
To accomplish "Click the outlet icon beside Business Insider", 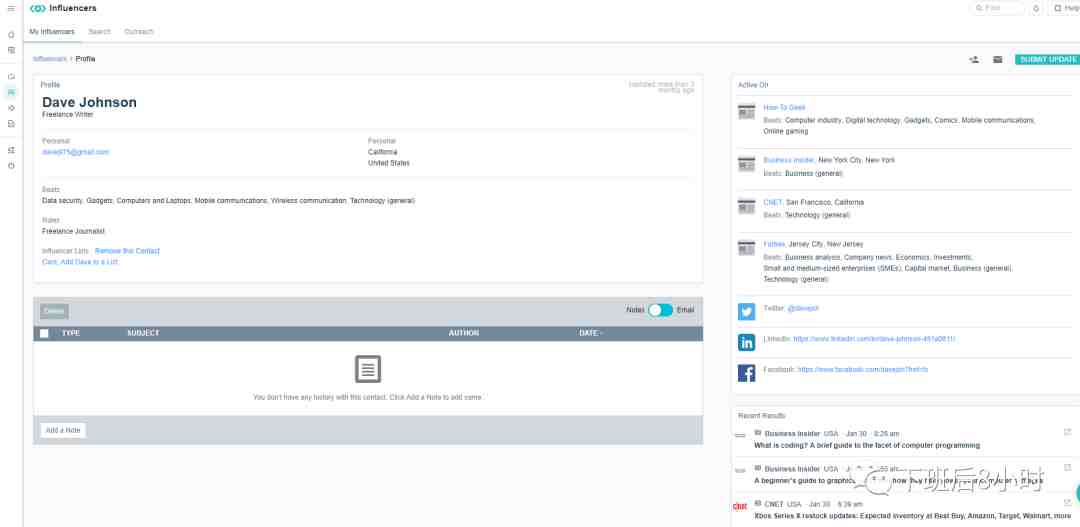I will tap(747, 164).
